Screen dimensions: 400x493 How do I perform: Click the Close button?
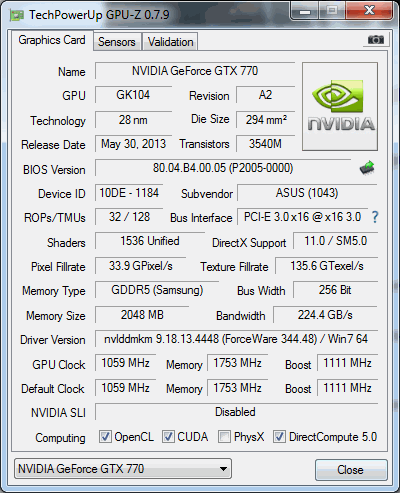tap(351, 470)
